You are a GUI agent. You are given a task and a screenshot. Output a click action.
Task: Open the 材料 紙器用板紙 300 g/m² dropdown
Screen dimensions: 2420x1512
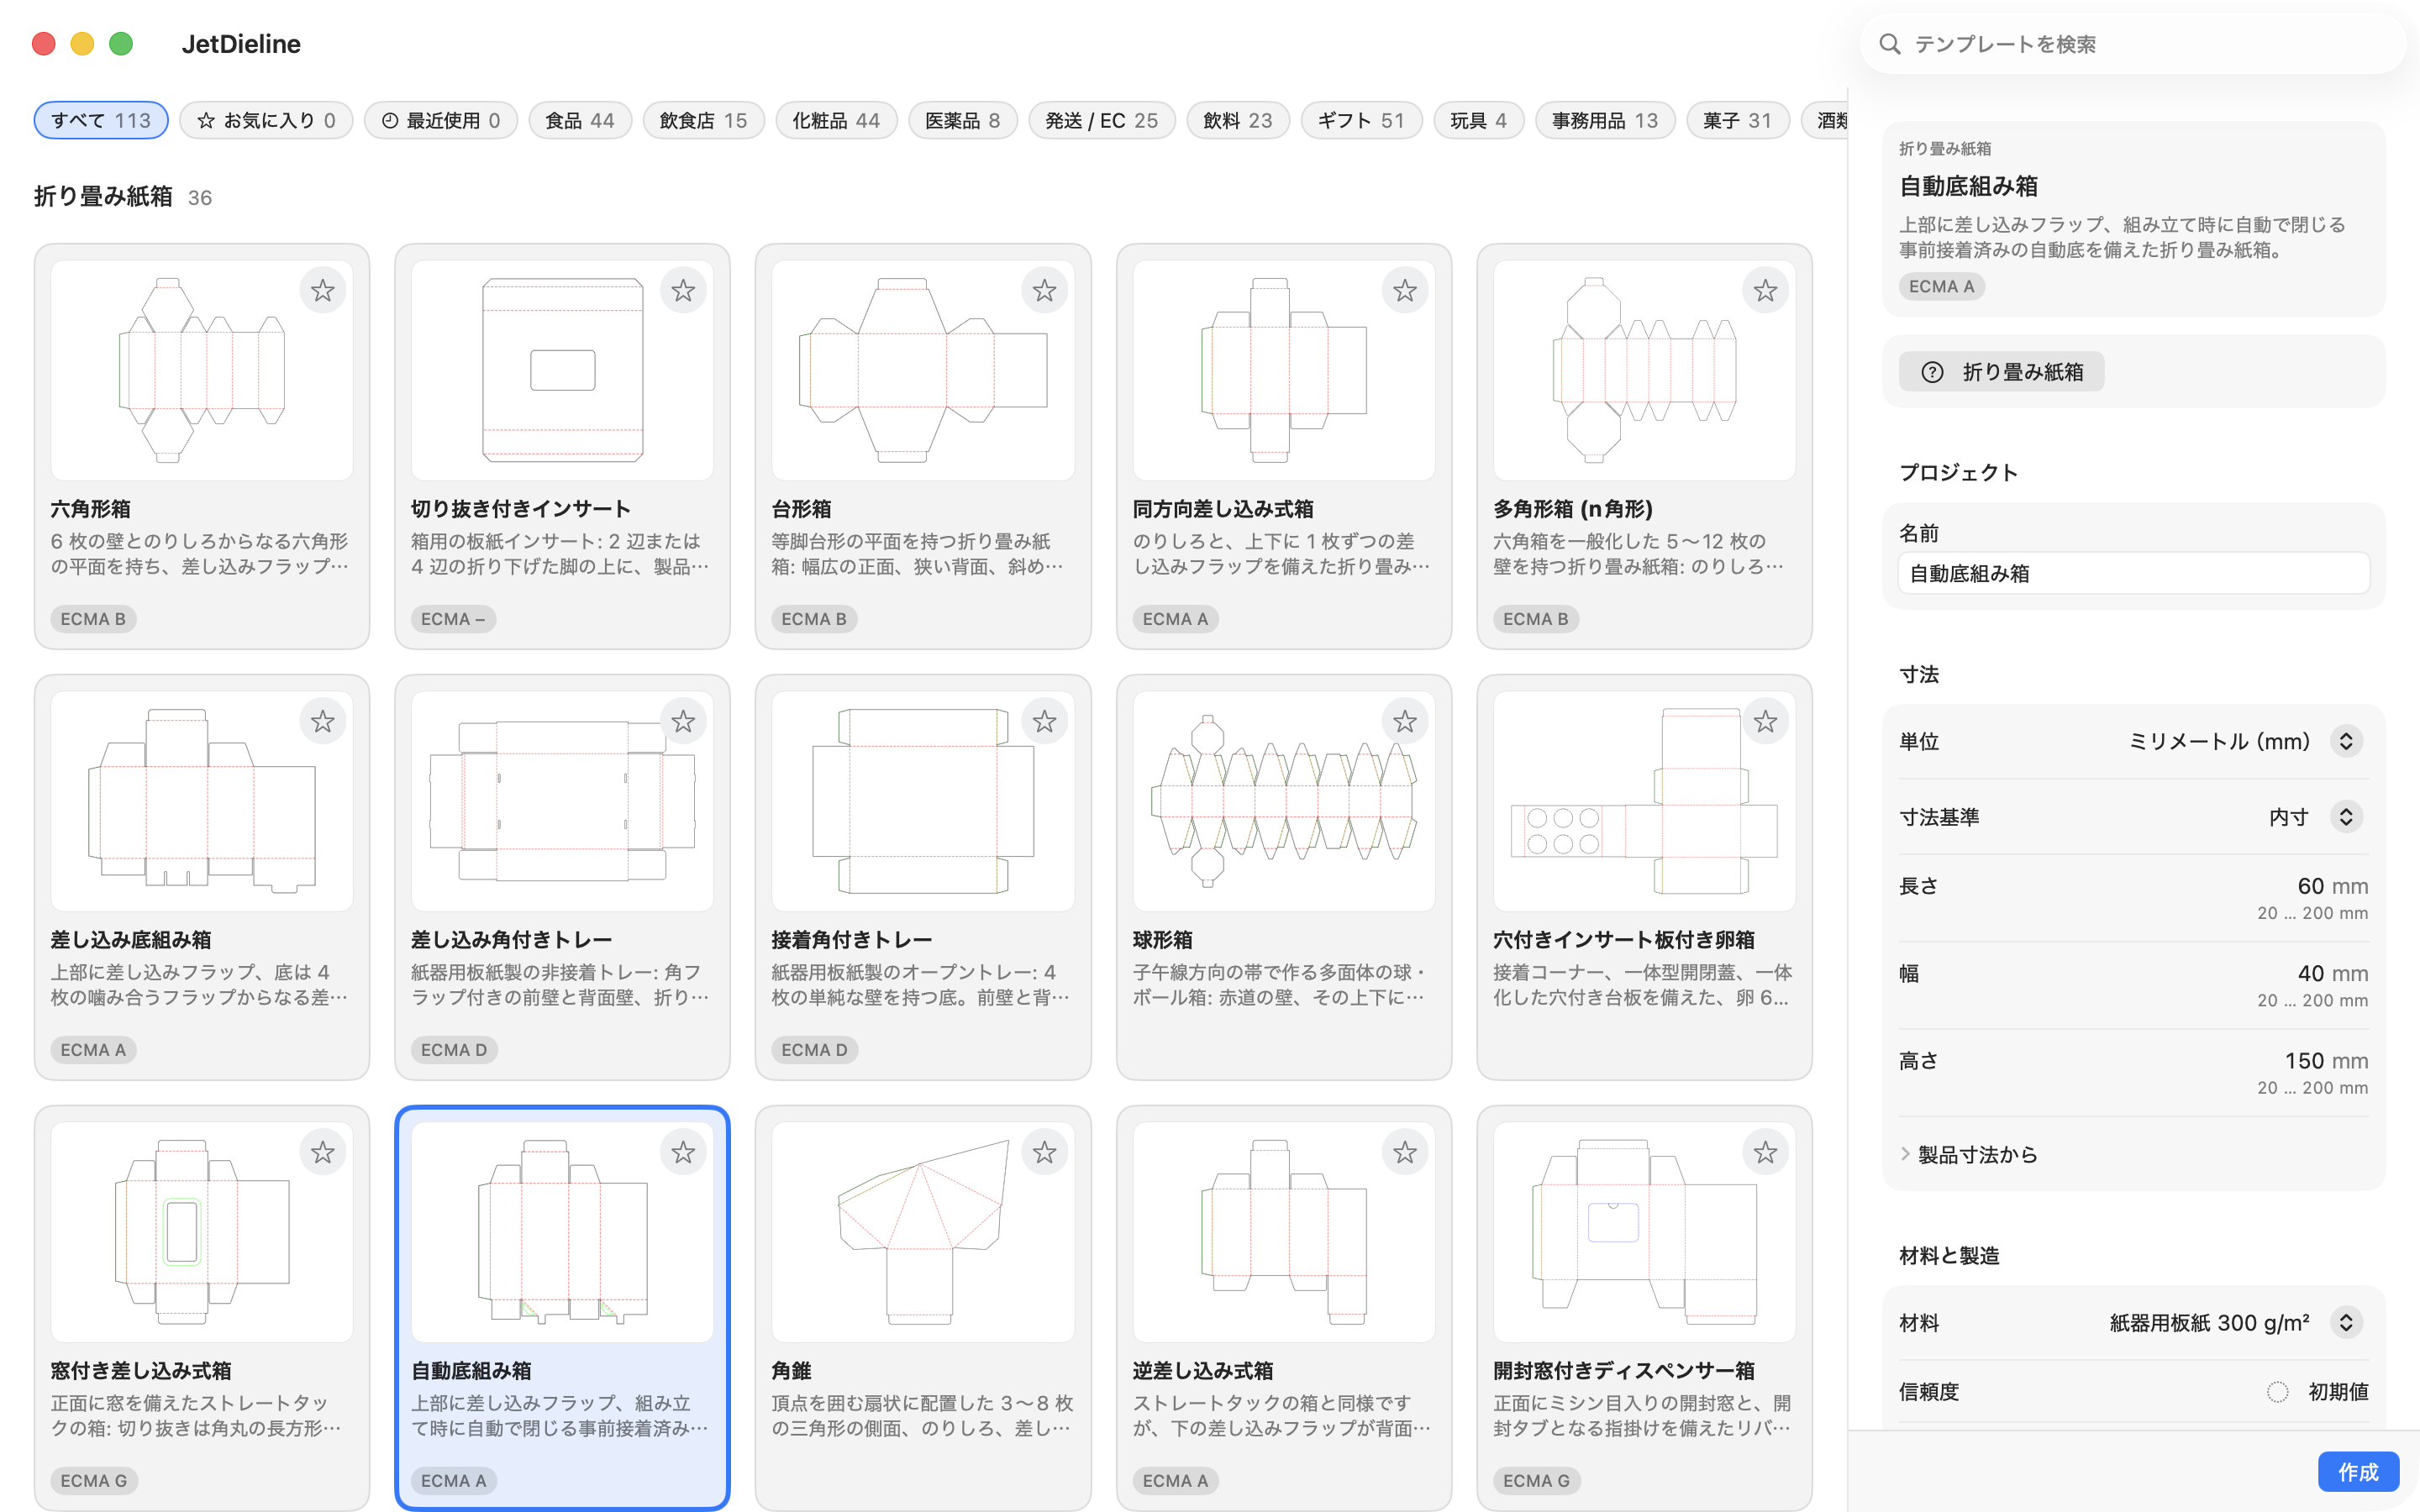point(2345,1323)
